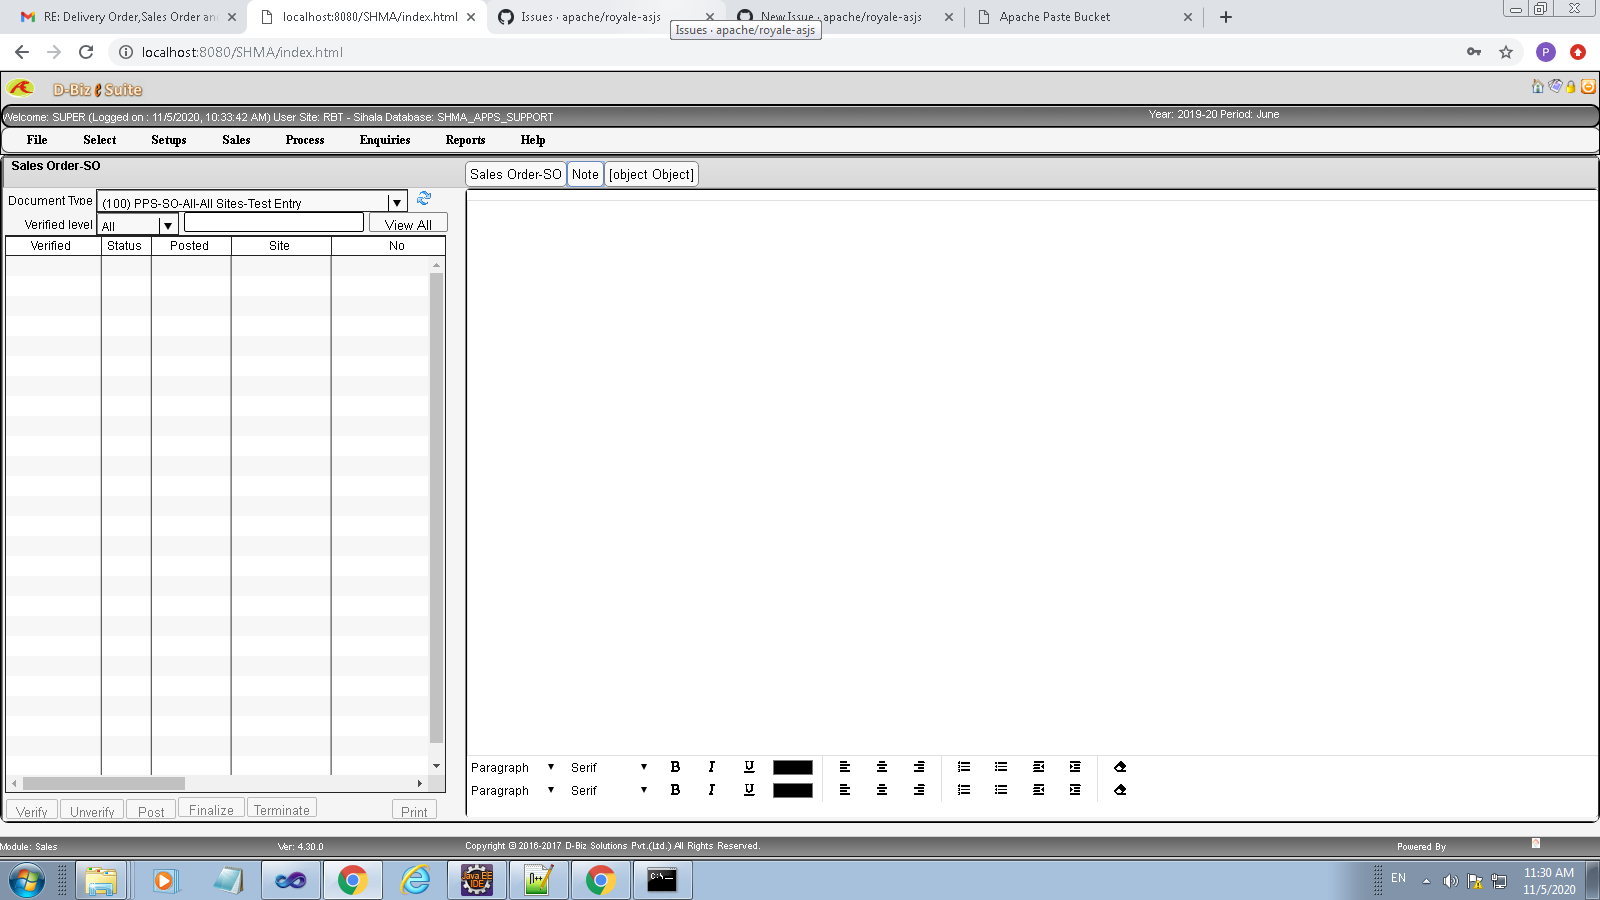Clear text formatting with the eraser icon
1600x900 pixels.
coord(1119,767)
